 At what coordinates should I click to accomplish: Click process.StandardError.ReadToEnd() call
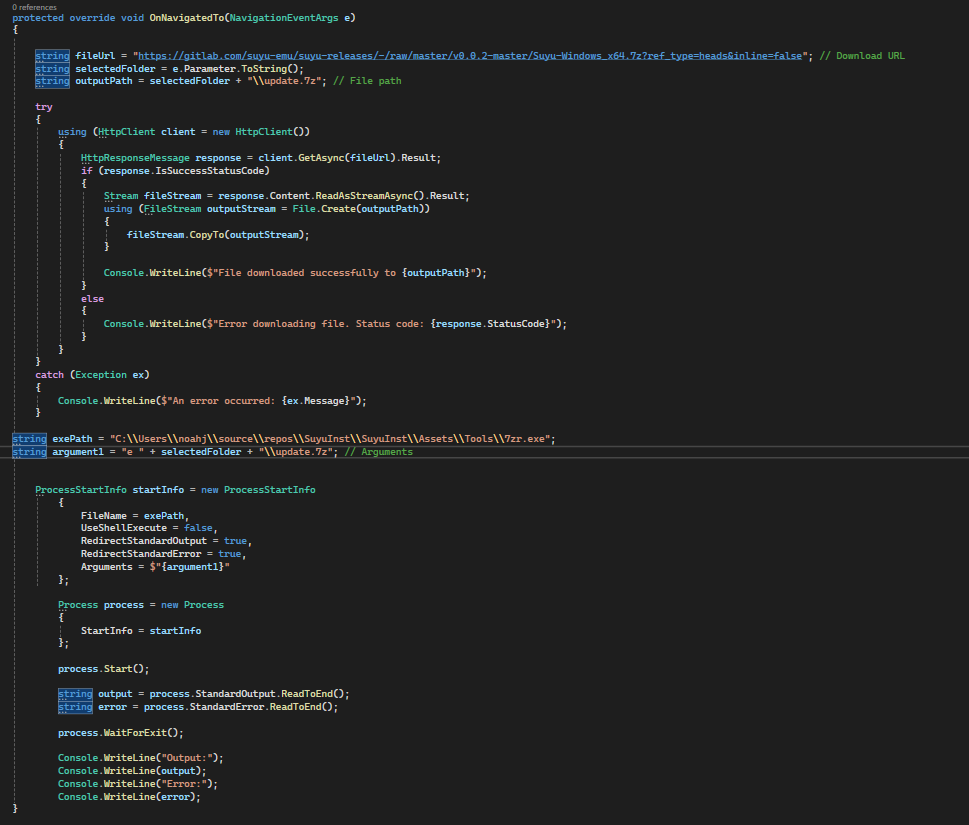coord(238,707)
